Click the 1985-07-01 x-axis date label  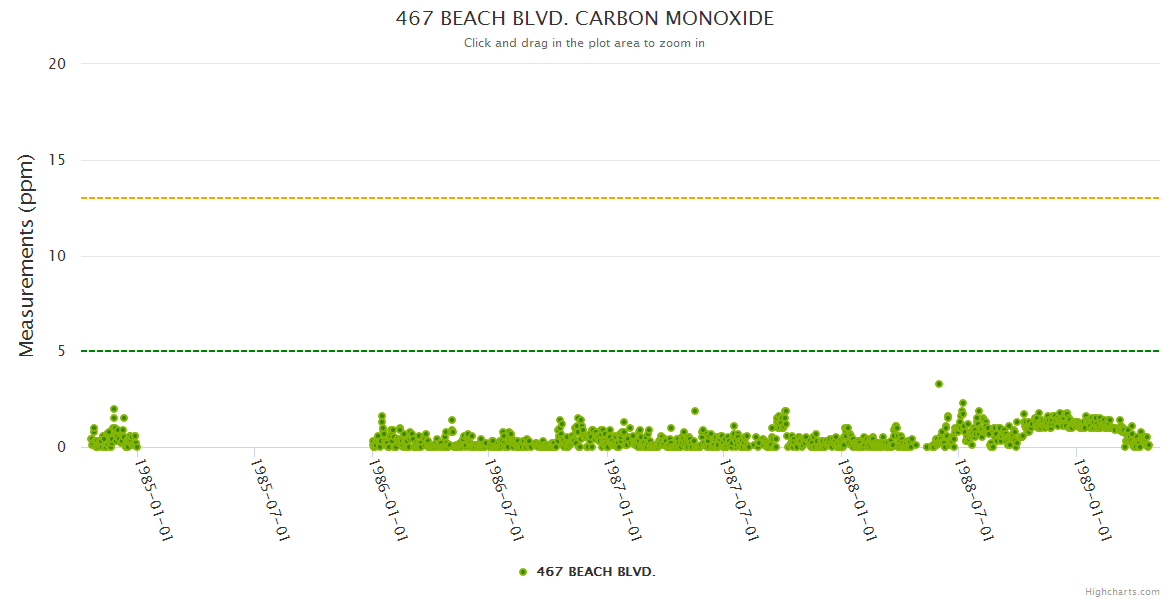tap(270, 500)
